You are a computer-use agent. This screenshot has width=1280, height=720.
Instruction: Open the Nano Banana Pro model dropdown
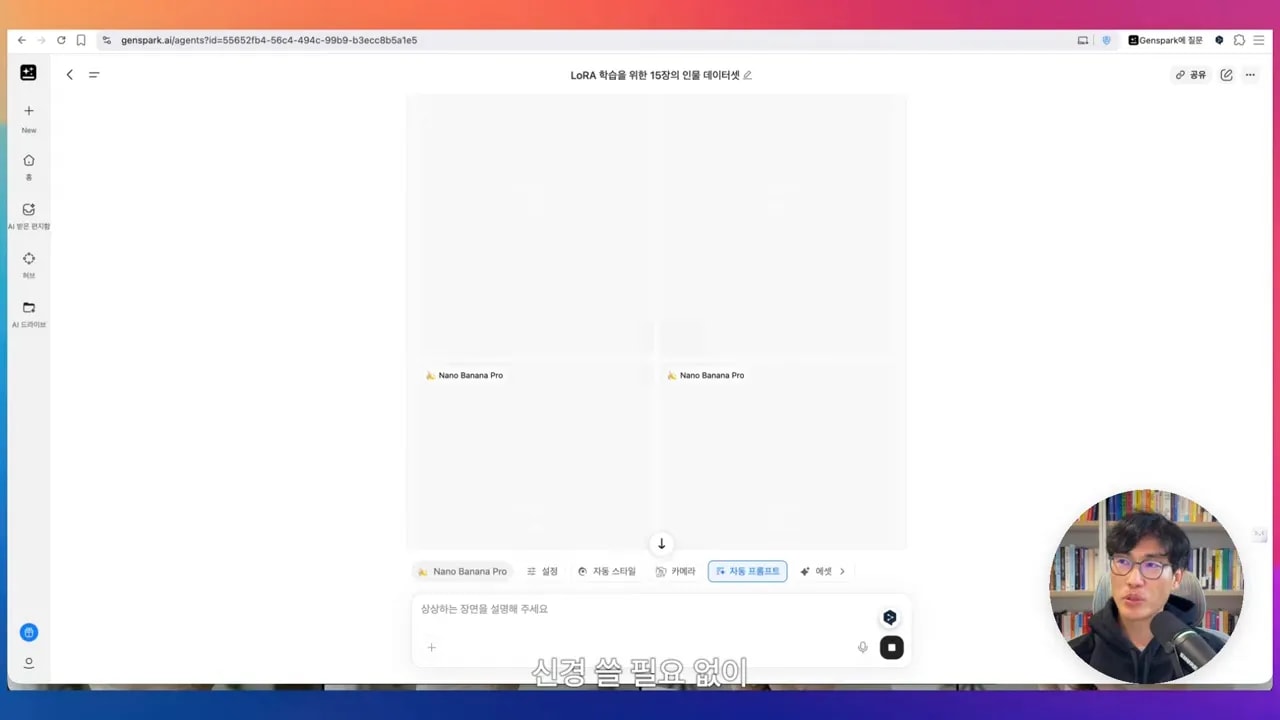click(463, 571)
